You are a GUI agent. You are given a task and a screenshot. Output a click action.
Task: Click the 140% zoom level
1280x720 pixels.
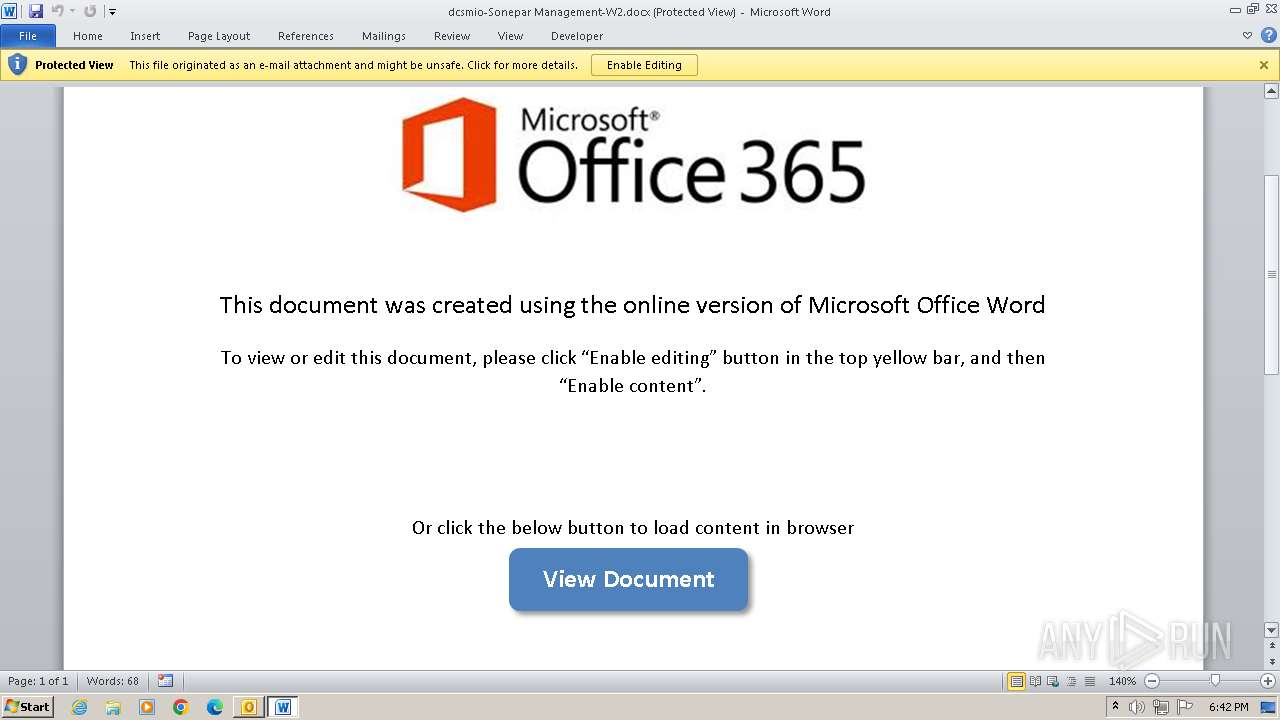[1122, 681]
